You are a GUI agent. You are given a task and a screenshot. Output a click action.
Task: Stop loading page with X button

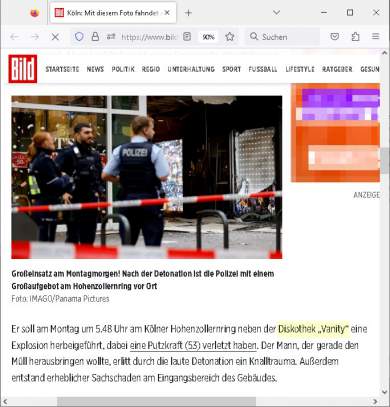tap(55, 37)
